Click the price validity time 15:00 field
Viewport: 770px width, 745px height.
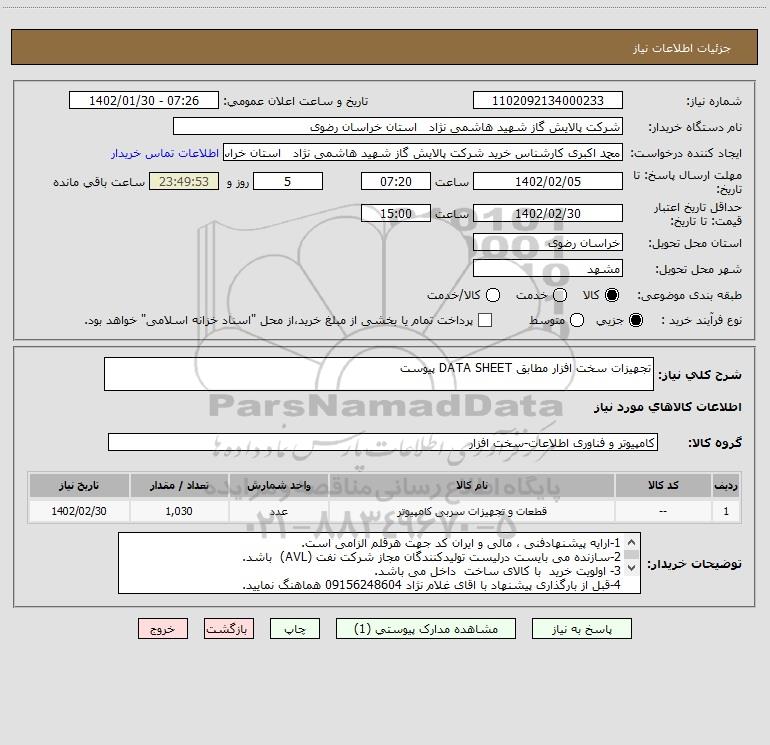(x=396, y=213)
